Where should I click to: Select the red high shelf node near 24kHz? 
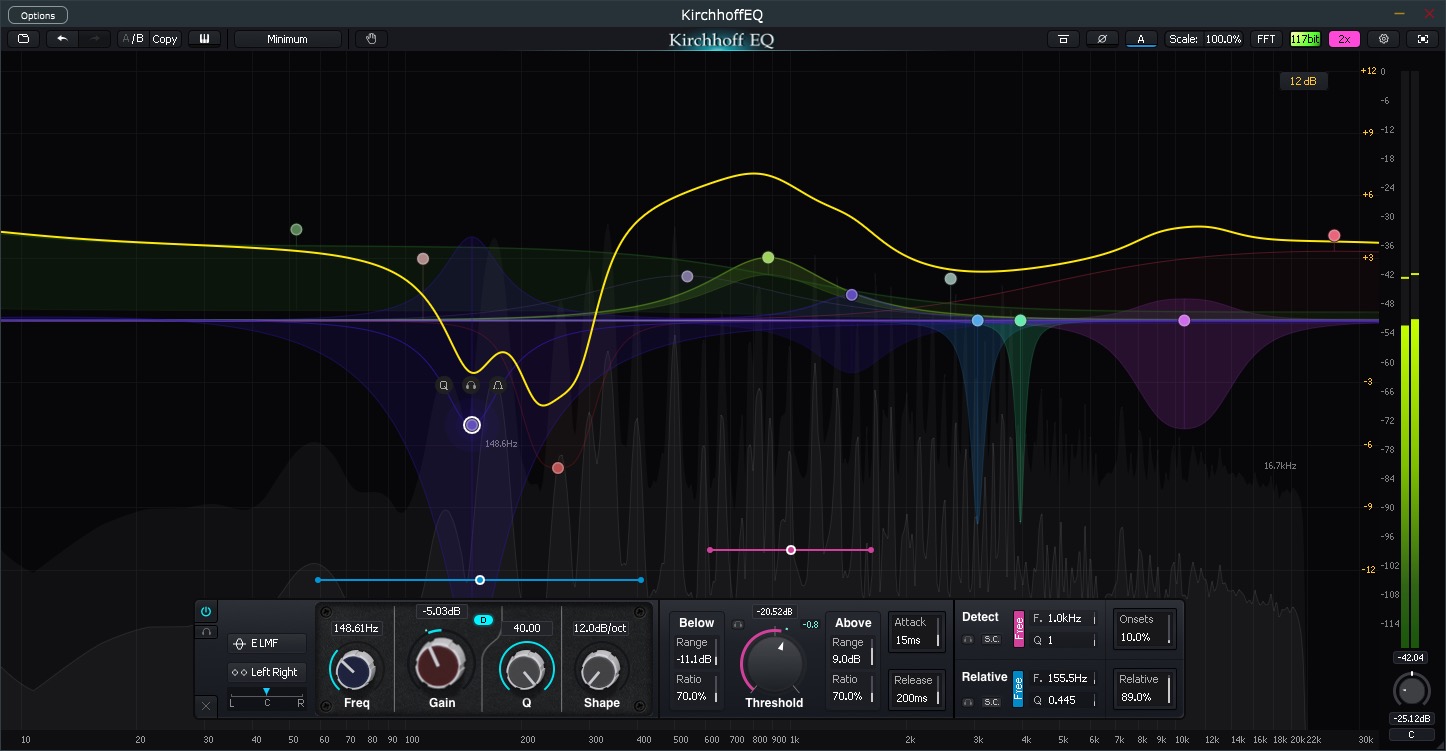(x=1334, y=236)
